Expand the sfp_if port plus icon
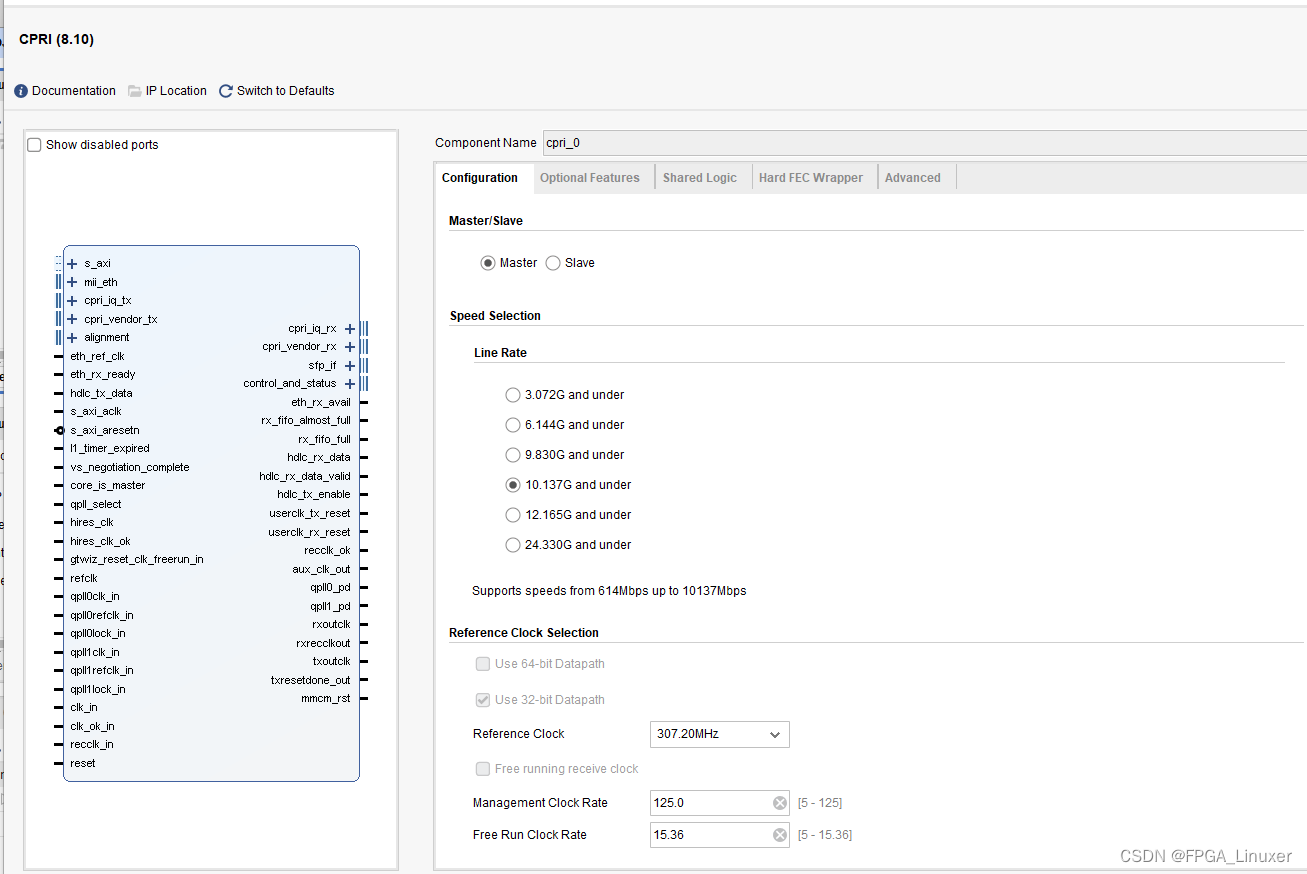The width and height of the screenshot is (1307, 874). click(350, 366)
